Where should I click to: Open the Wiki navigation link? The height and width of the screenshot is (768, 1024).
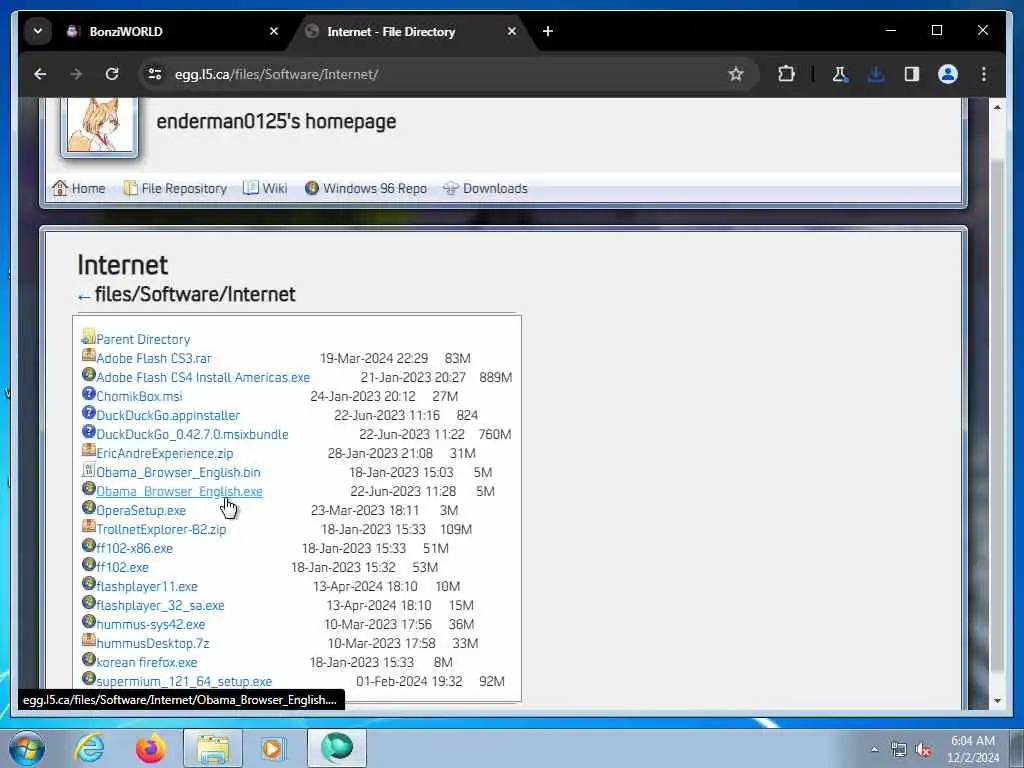265,189
